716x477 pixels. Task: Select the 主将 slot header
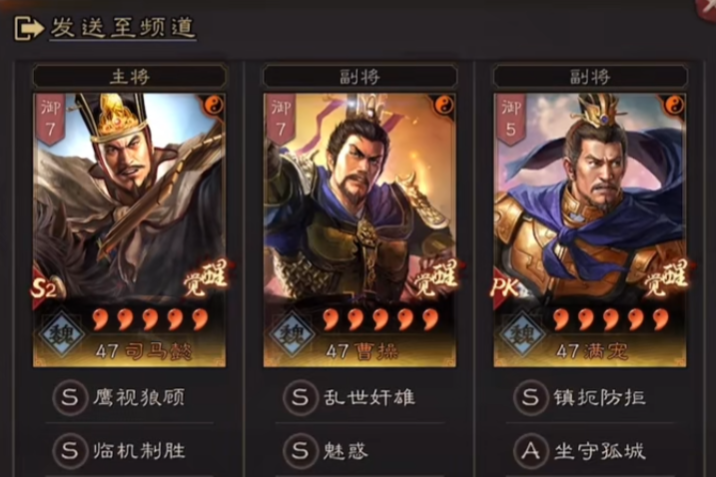click(x=130, y=76)
